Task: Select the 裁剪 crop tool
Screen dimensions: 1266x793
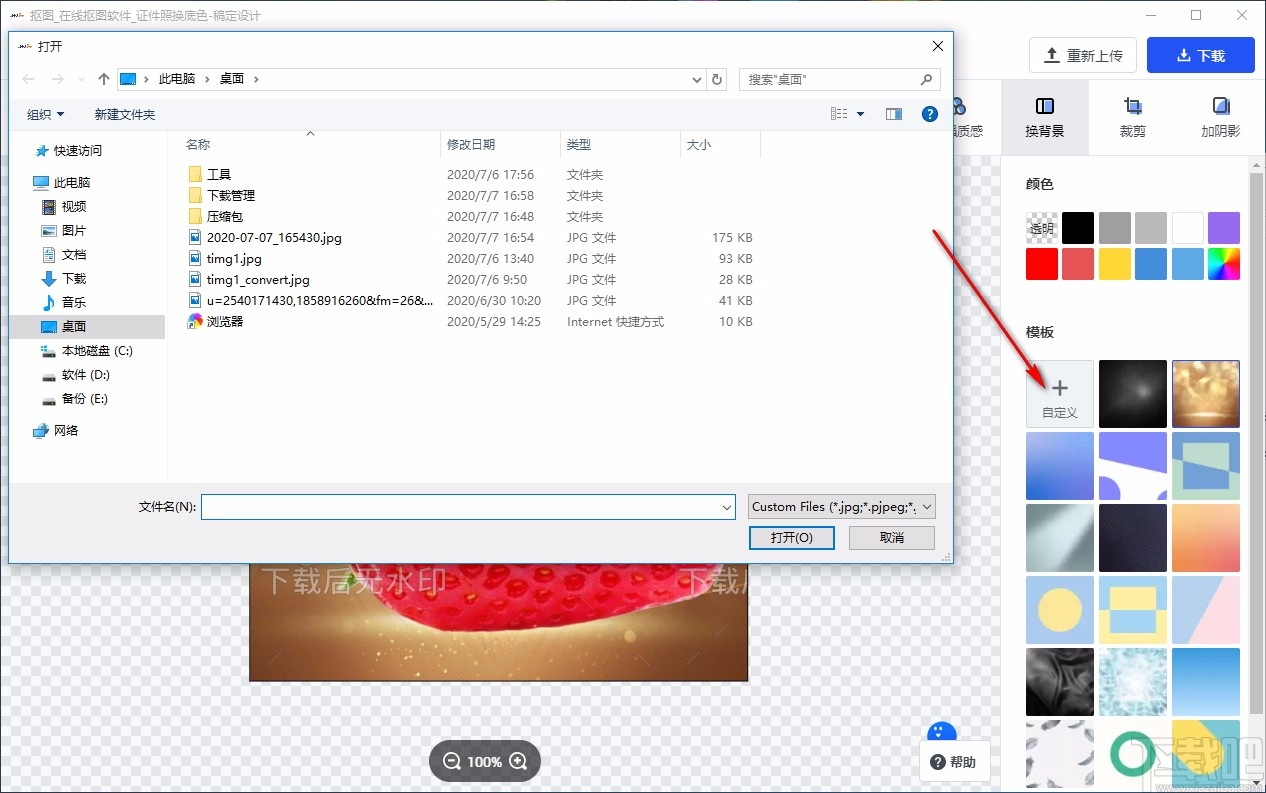Action: coord(1132,117)
